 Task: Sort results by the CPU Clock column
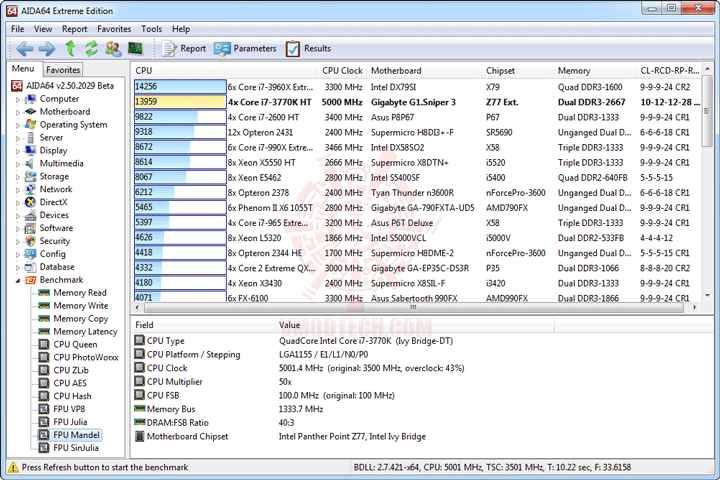[342, 71]
